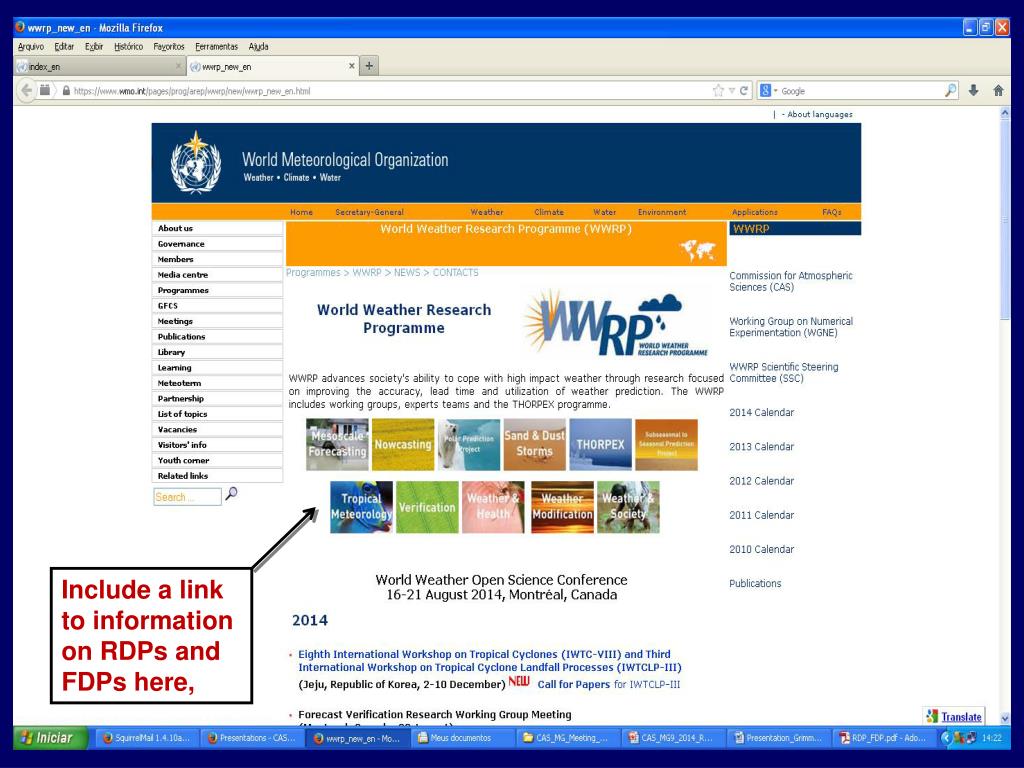Click Environment in the orange navigation bar
The width and height of the screenshot is (1024, 768).
point(662,212)
